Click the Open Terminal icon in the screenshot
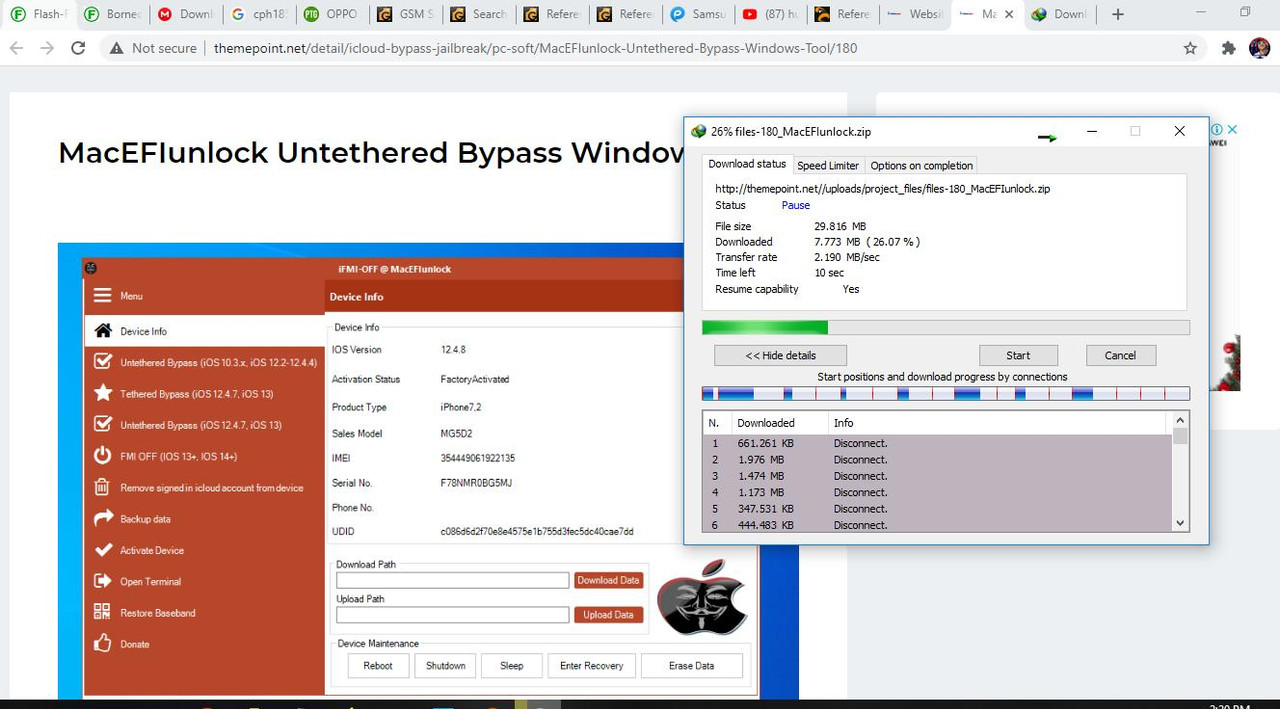 click(x=102, y=581)
